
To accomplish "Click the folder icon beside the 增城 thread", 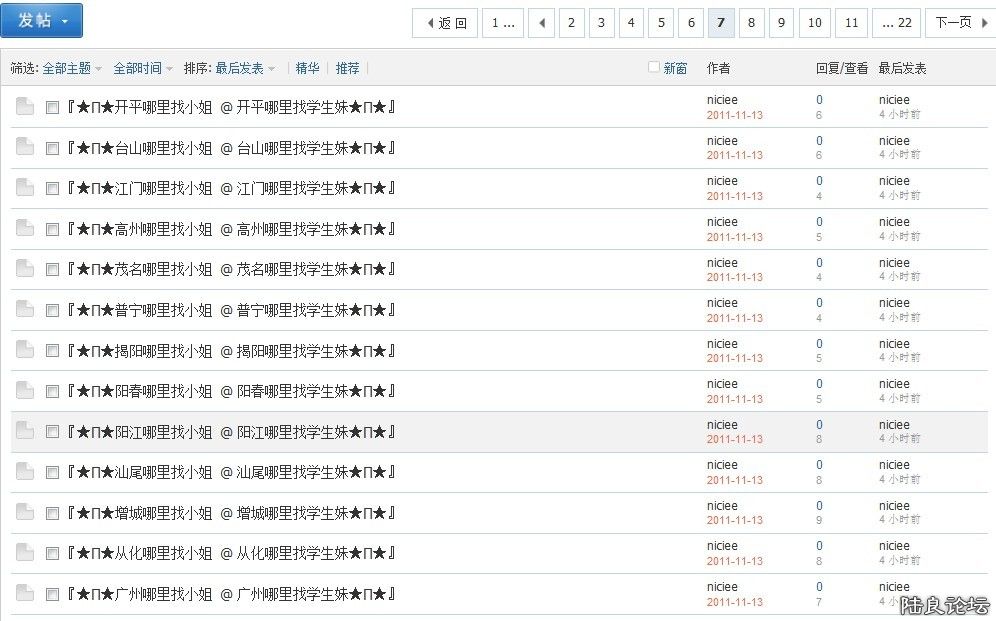I will tap(25, 512).
